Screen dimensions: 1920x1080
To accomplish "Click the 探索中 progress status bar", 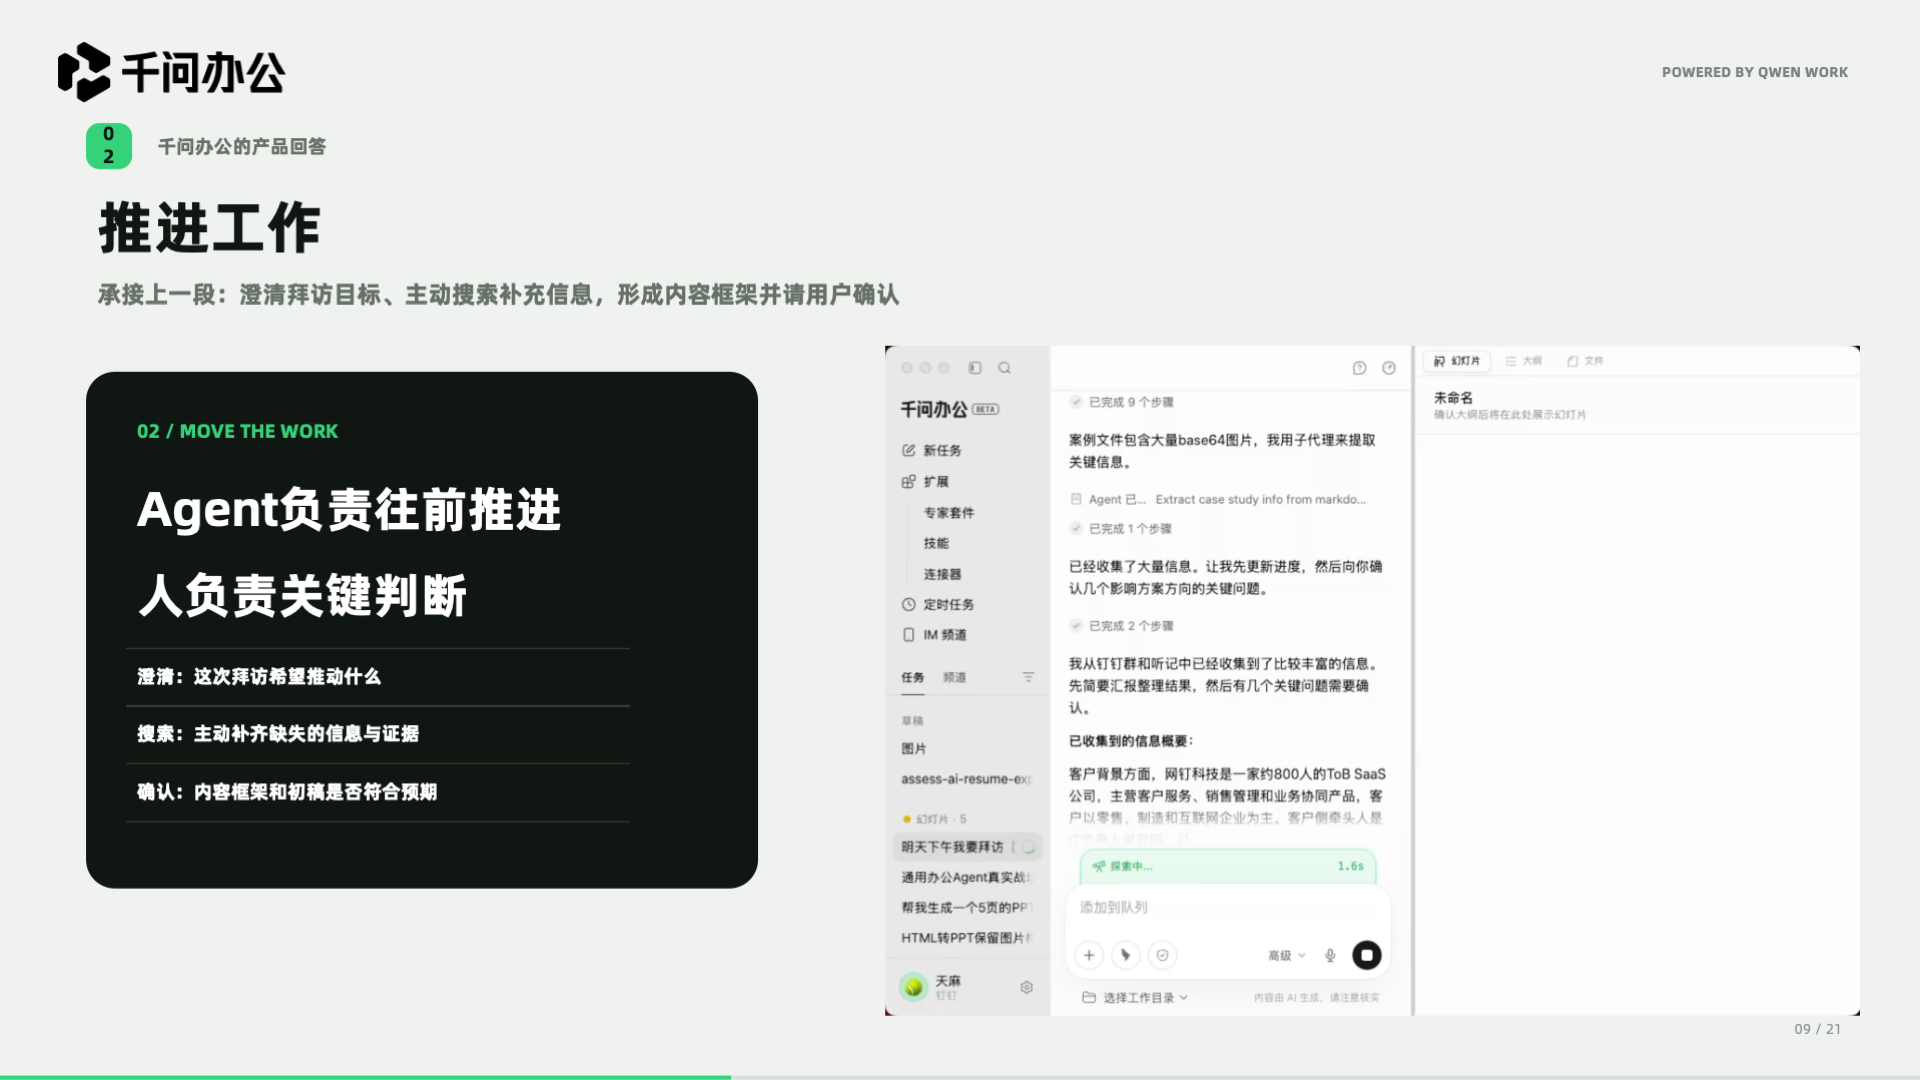I will (1228, 866).
